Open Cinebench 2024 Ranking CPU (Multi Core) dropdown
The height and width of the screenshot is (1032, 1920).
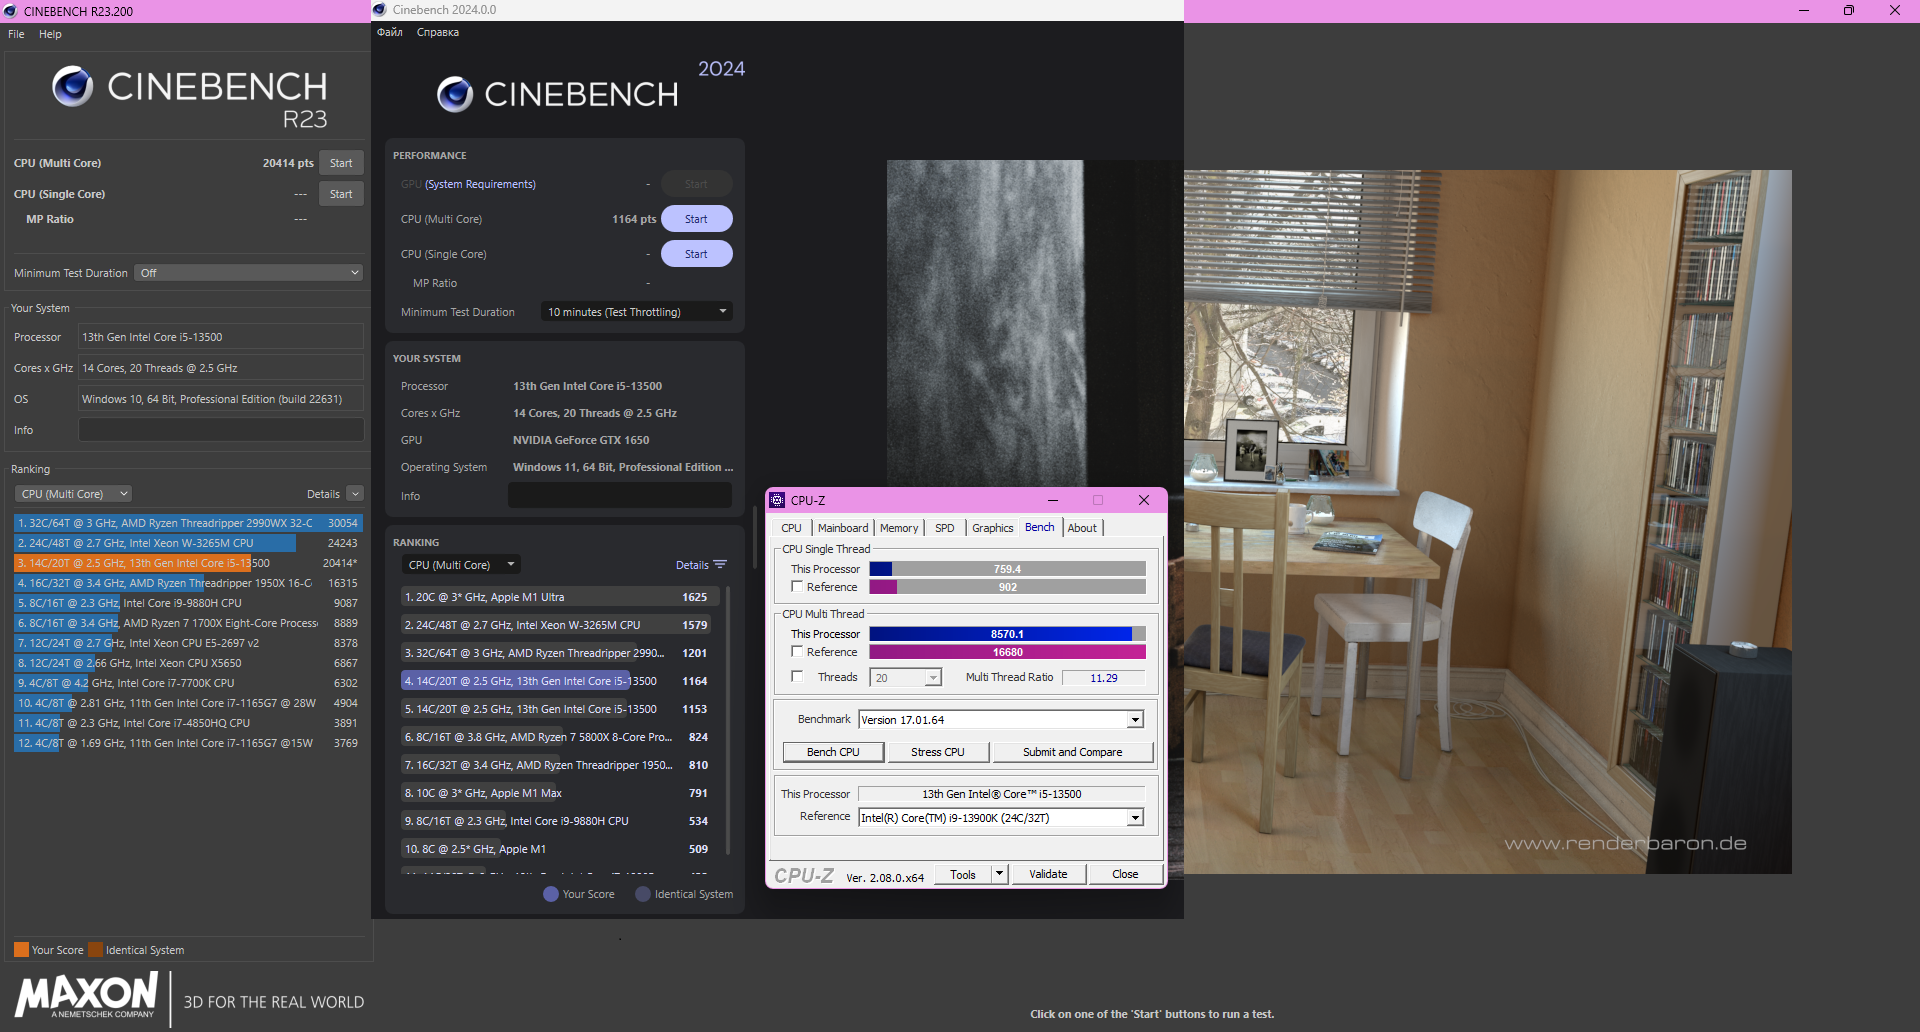pyautogui.click(x=462, y=565)
